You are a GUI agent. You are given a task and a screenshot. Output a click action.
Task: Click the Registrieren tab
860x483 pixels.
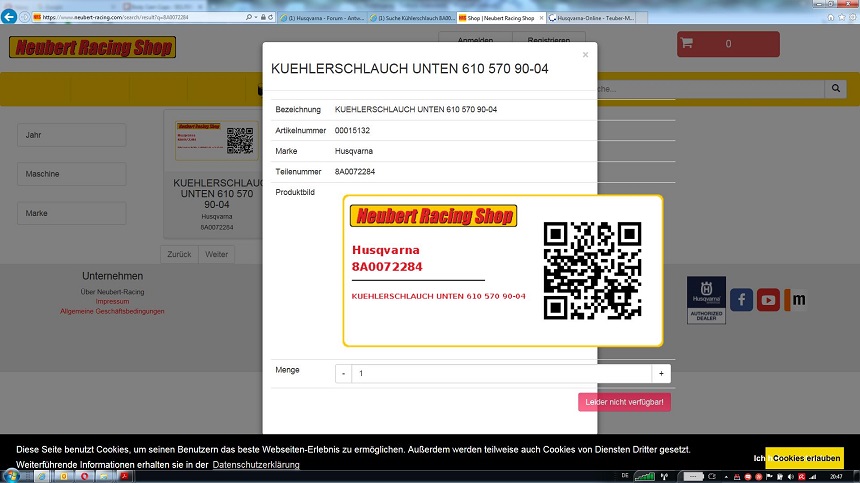(548, 39)
